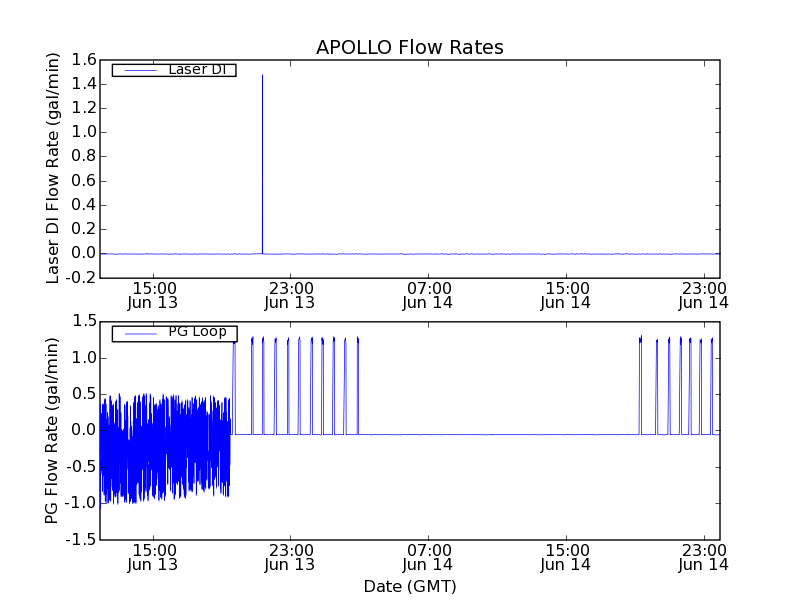This screenshot has width=800, height=600.
Task: Click the -0.2 tick on Laser DI axis
Action: [x=81, y=277]
